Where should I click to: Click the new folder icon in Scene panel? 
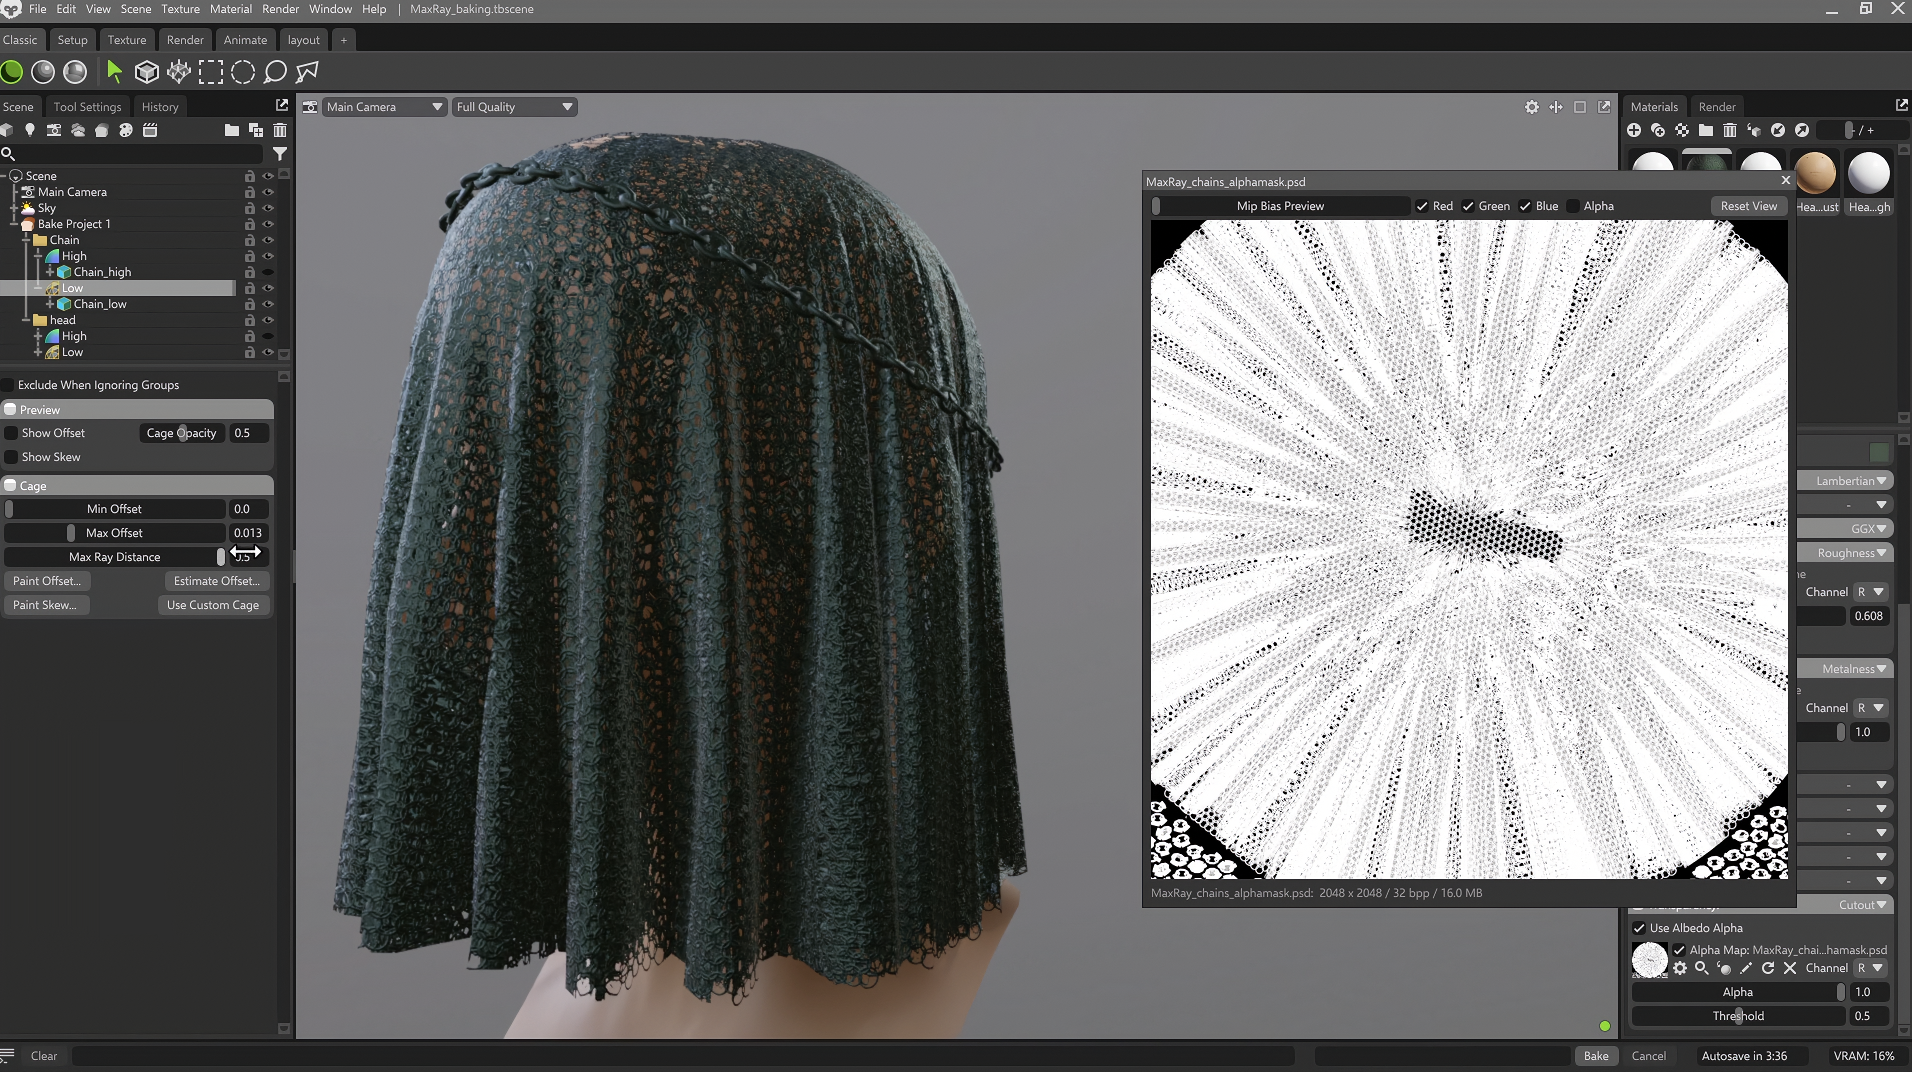pyautogui.click(x=232, y=130)
